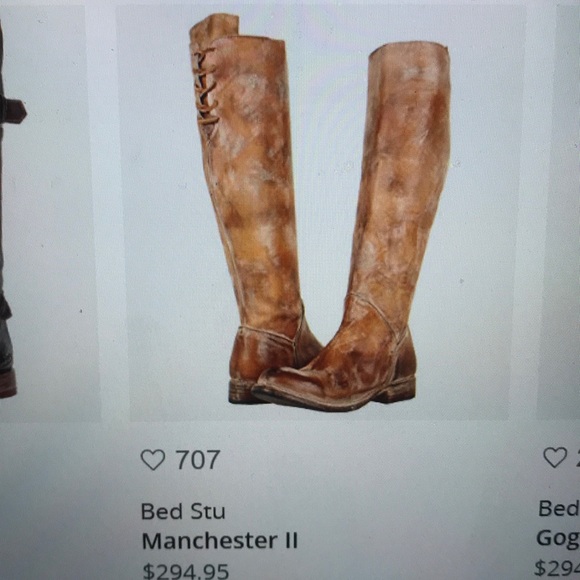Viewport: 580px width, 580px height.
Task: Open the dark boot product at left edge
Action: (x=11, y=211)
